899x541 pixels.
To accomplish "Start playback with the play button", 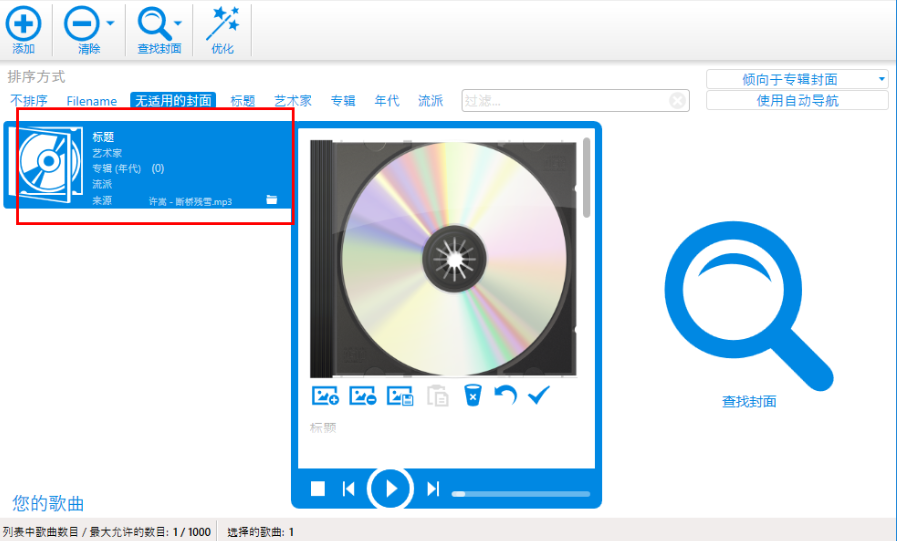I will click(x=390, y=489).
